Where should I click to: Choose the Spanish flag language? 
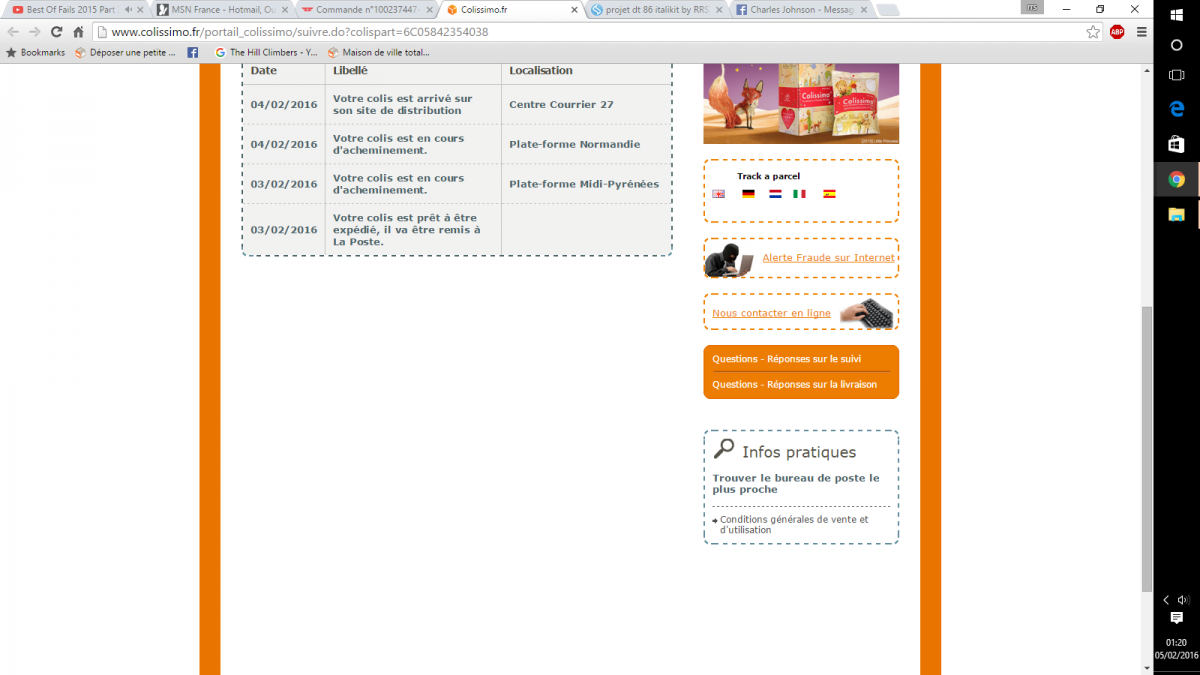point(829,194)
